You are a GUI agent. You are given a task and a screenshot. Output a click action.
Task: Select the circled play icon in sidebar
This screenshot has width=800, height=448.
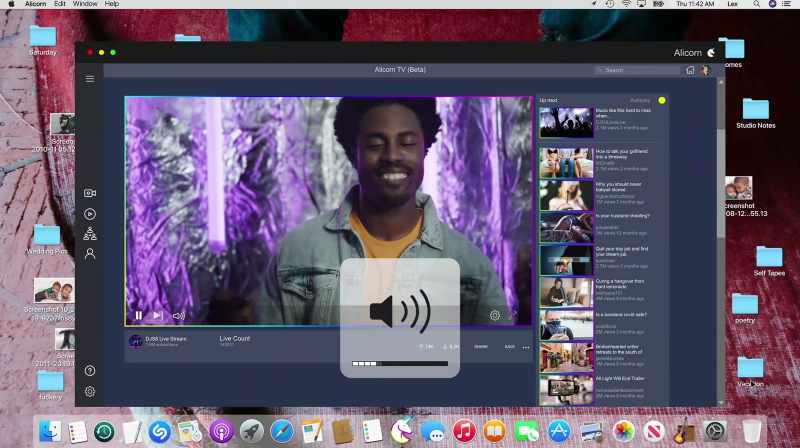(x=90, y=214)
